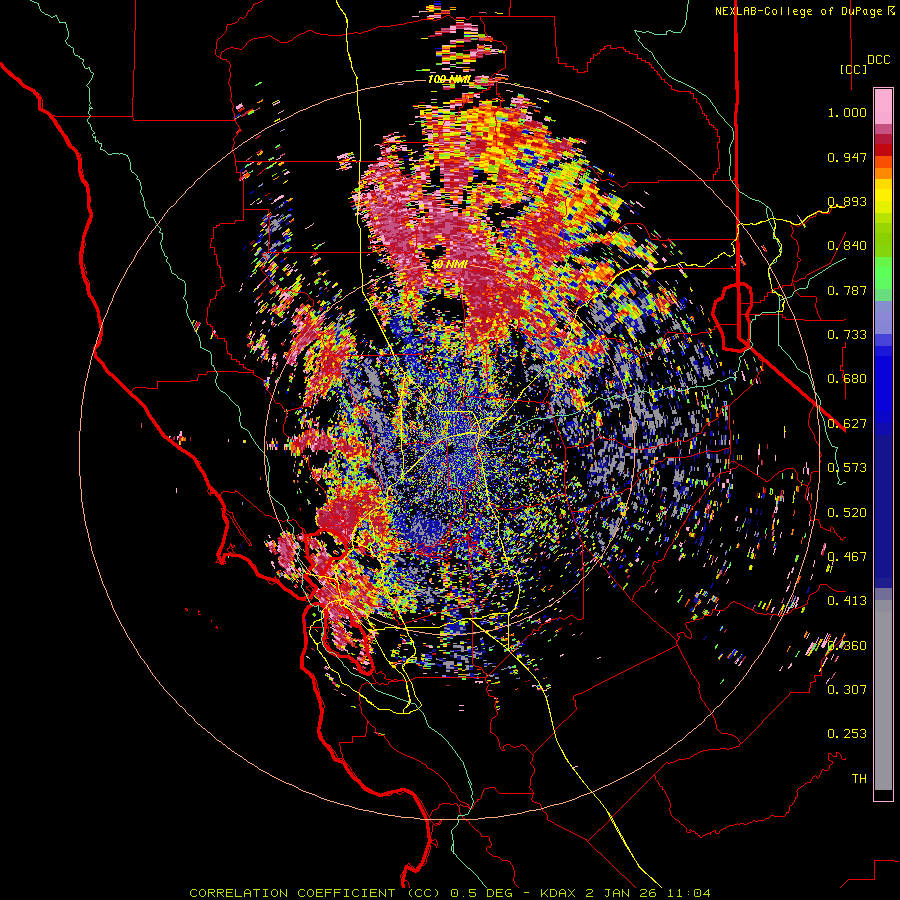Screen dimensions: 900x900
Task: Click the 0.360 legend value
Action: point(847,646)
